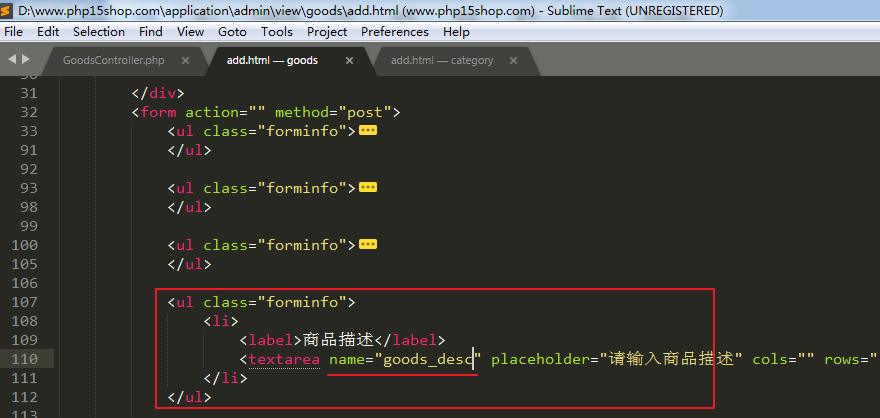Viewport: 880px width, 418px height.
Task: Open the Project menu
Action: pos(327,32)
